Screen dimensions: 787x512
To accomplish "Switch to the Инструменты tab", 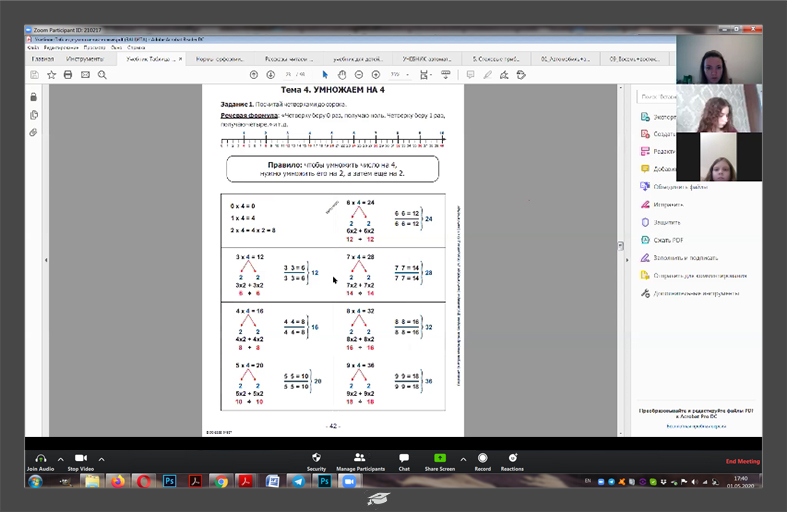I will point(85,59).
